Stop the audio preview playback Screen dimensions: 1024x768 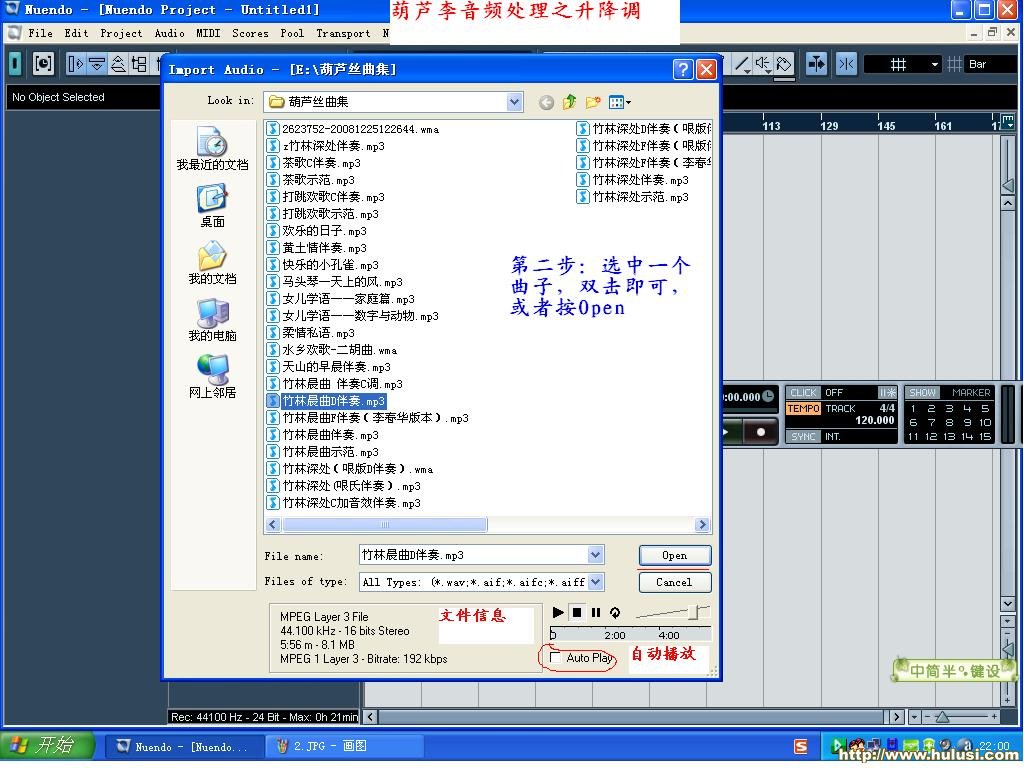(577, 613)
